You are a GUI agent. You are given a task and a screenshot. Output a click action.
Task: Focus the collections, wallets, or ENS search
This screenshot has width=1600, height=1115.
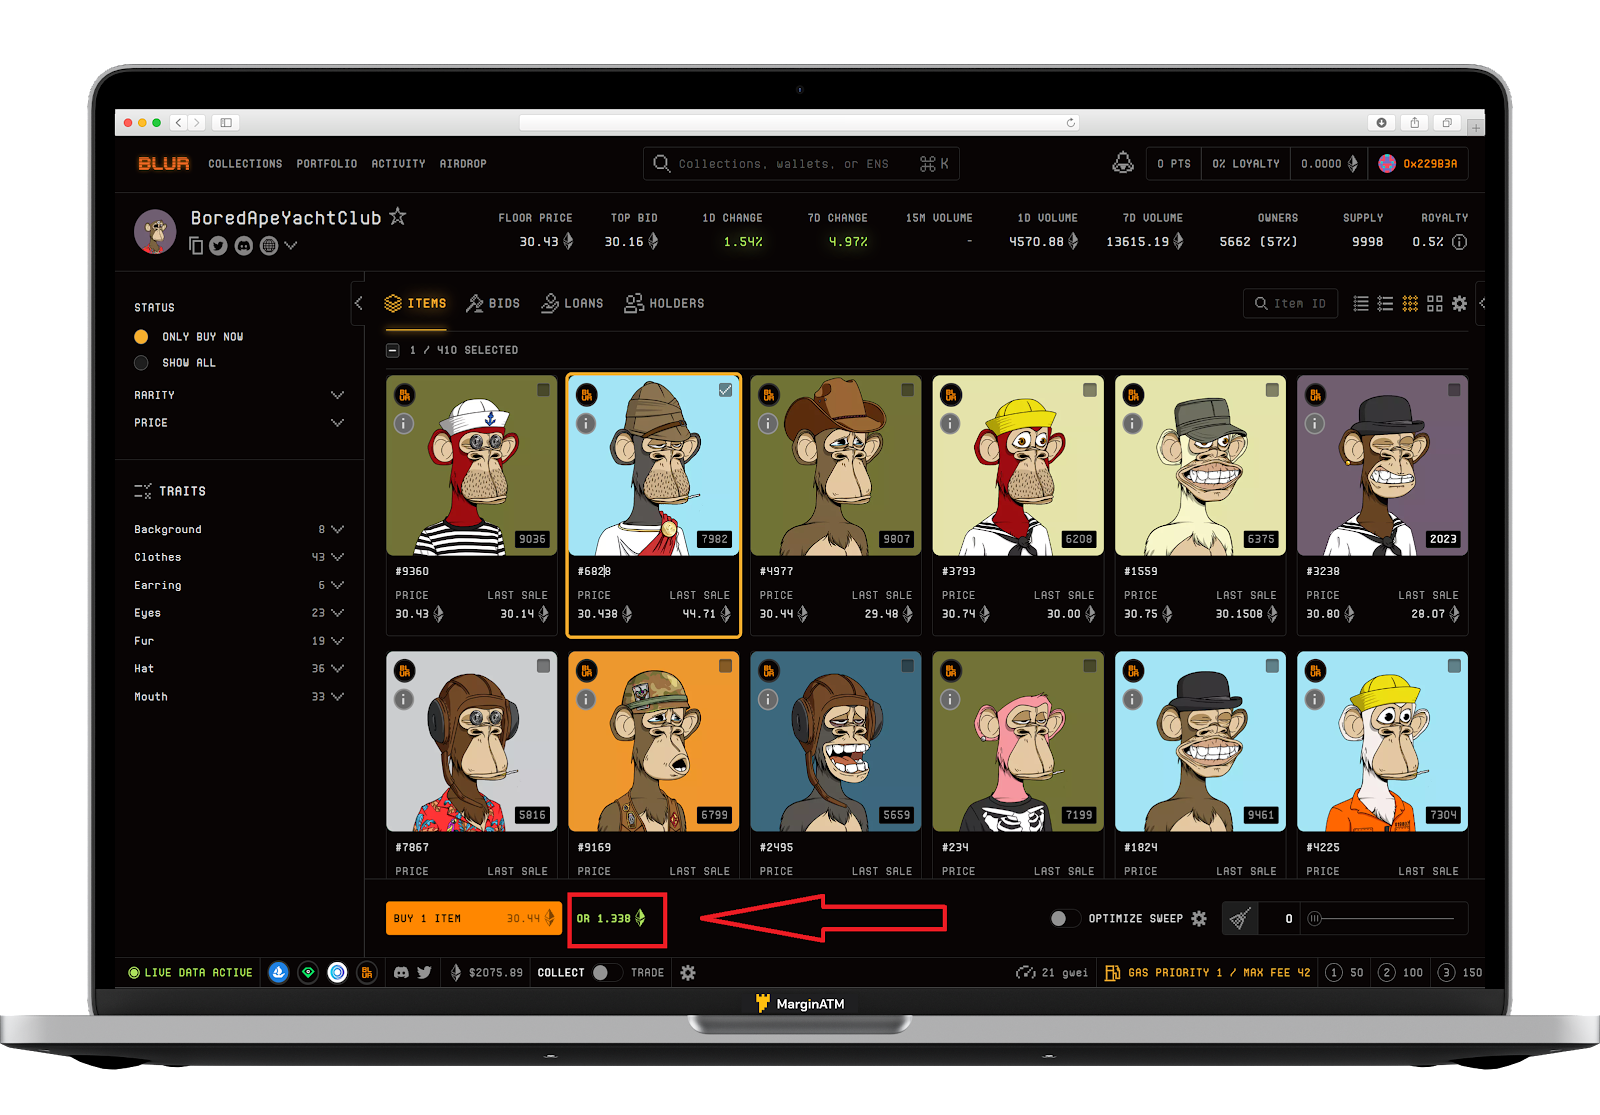[801, 163]
